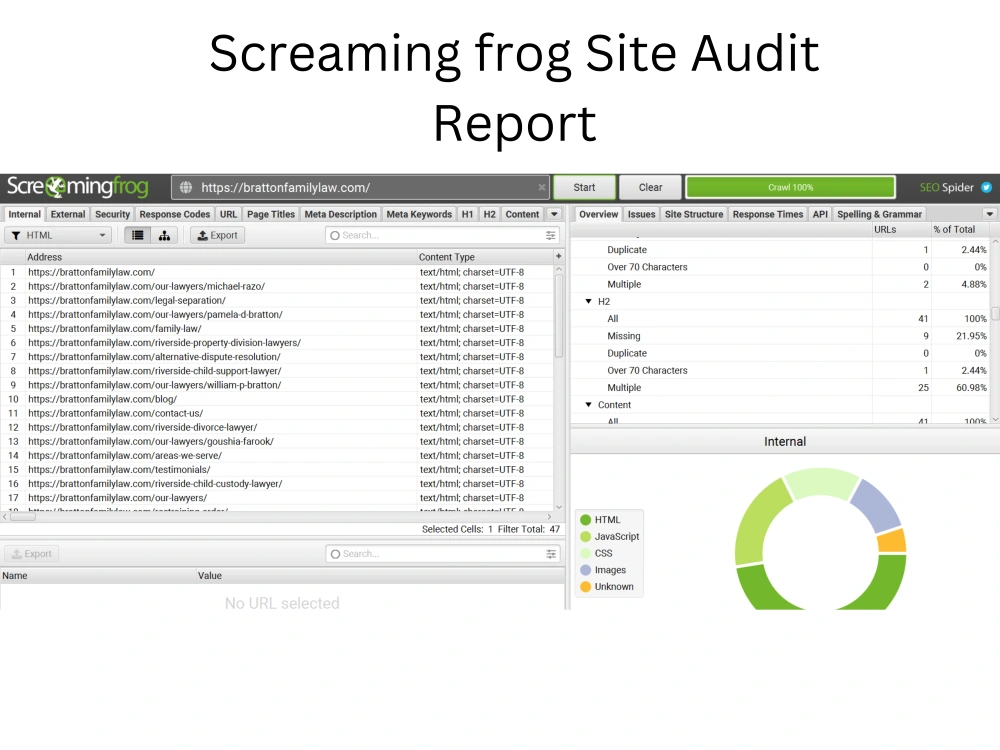Click the Clear button
This screenshot has width=1000, height=750.
click(x=651, y=188)
